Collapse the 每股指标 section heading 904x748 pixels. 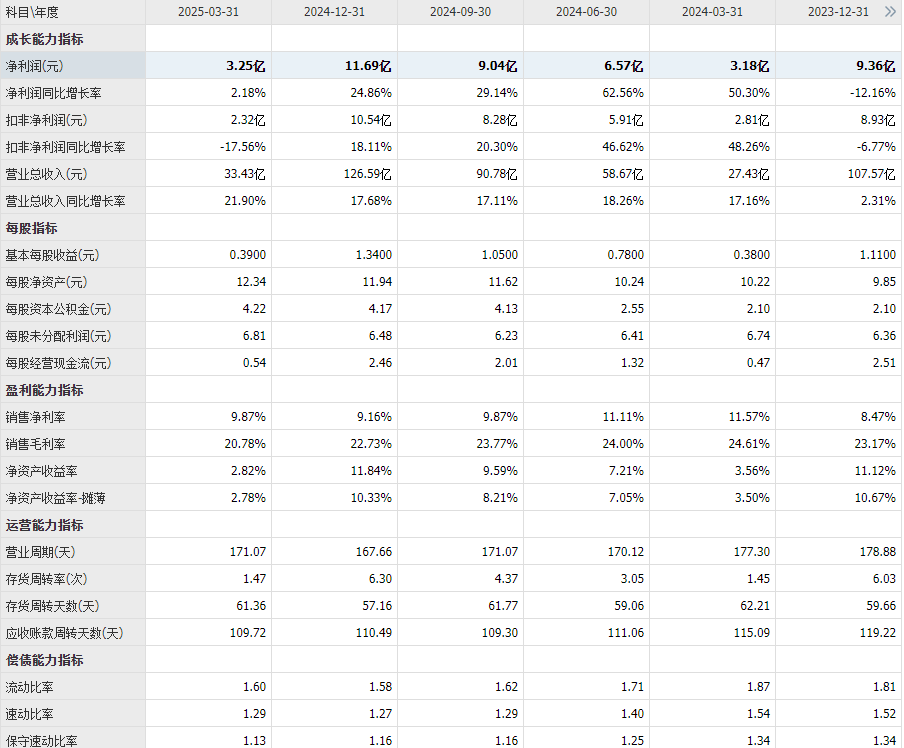click(31, 228)
